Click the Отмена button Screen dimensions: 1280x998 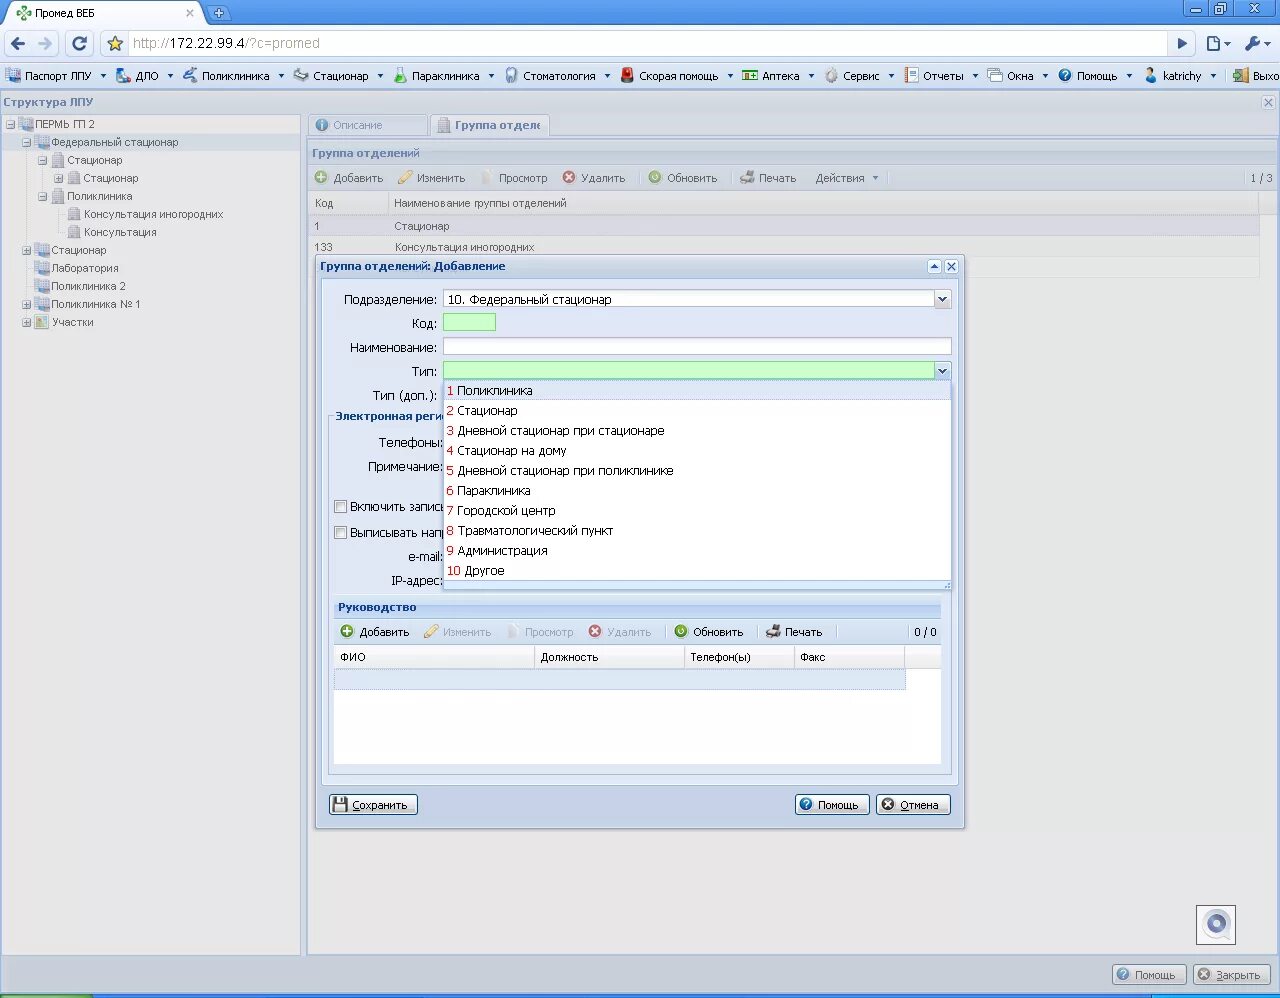pyautogui.click(x=913, y=805)
